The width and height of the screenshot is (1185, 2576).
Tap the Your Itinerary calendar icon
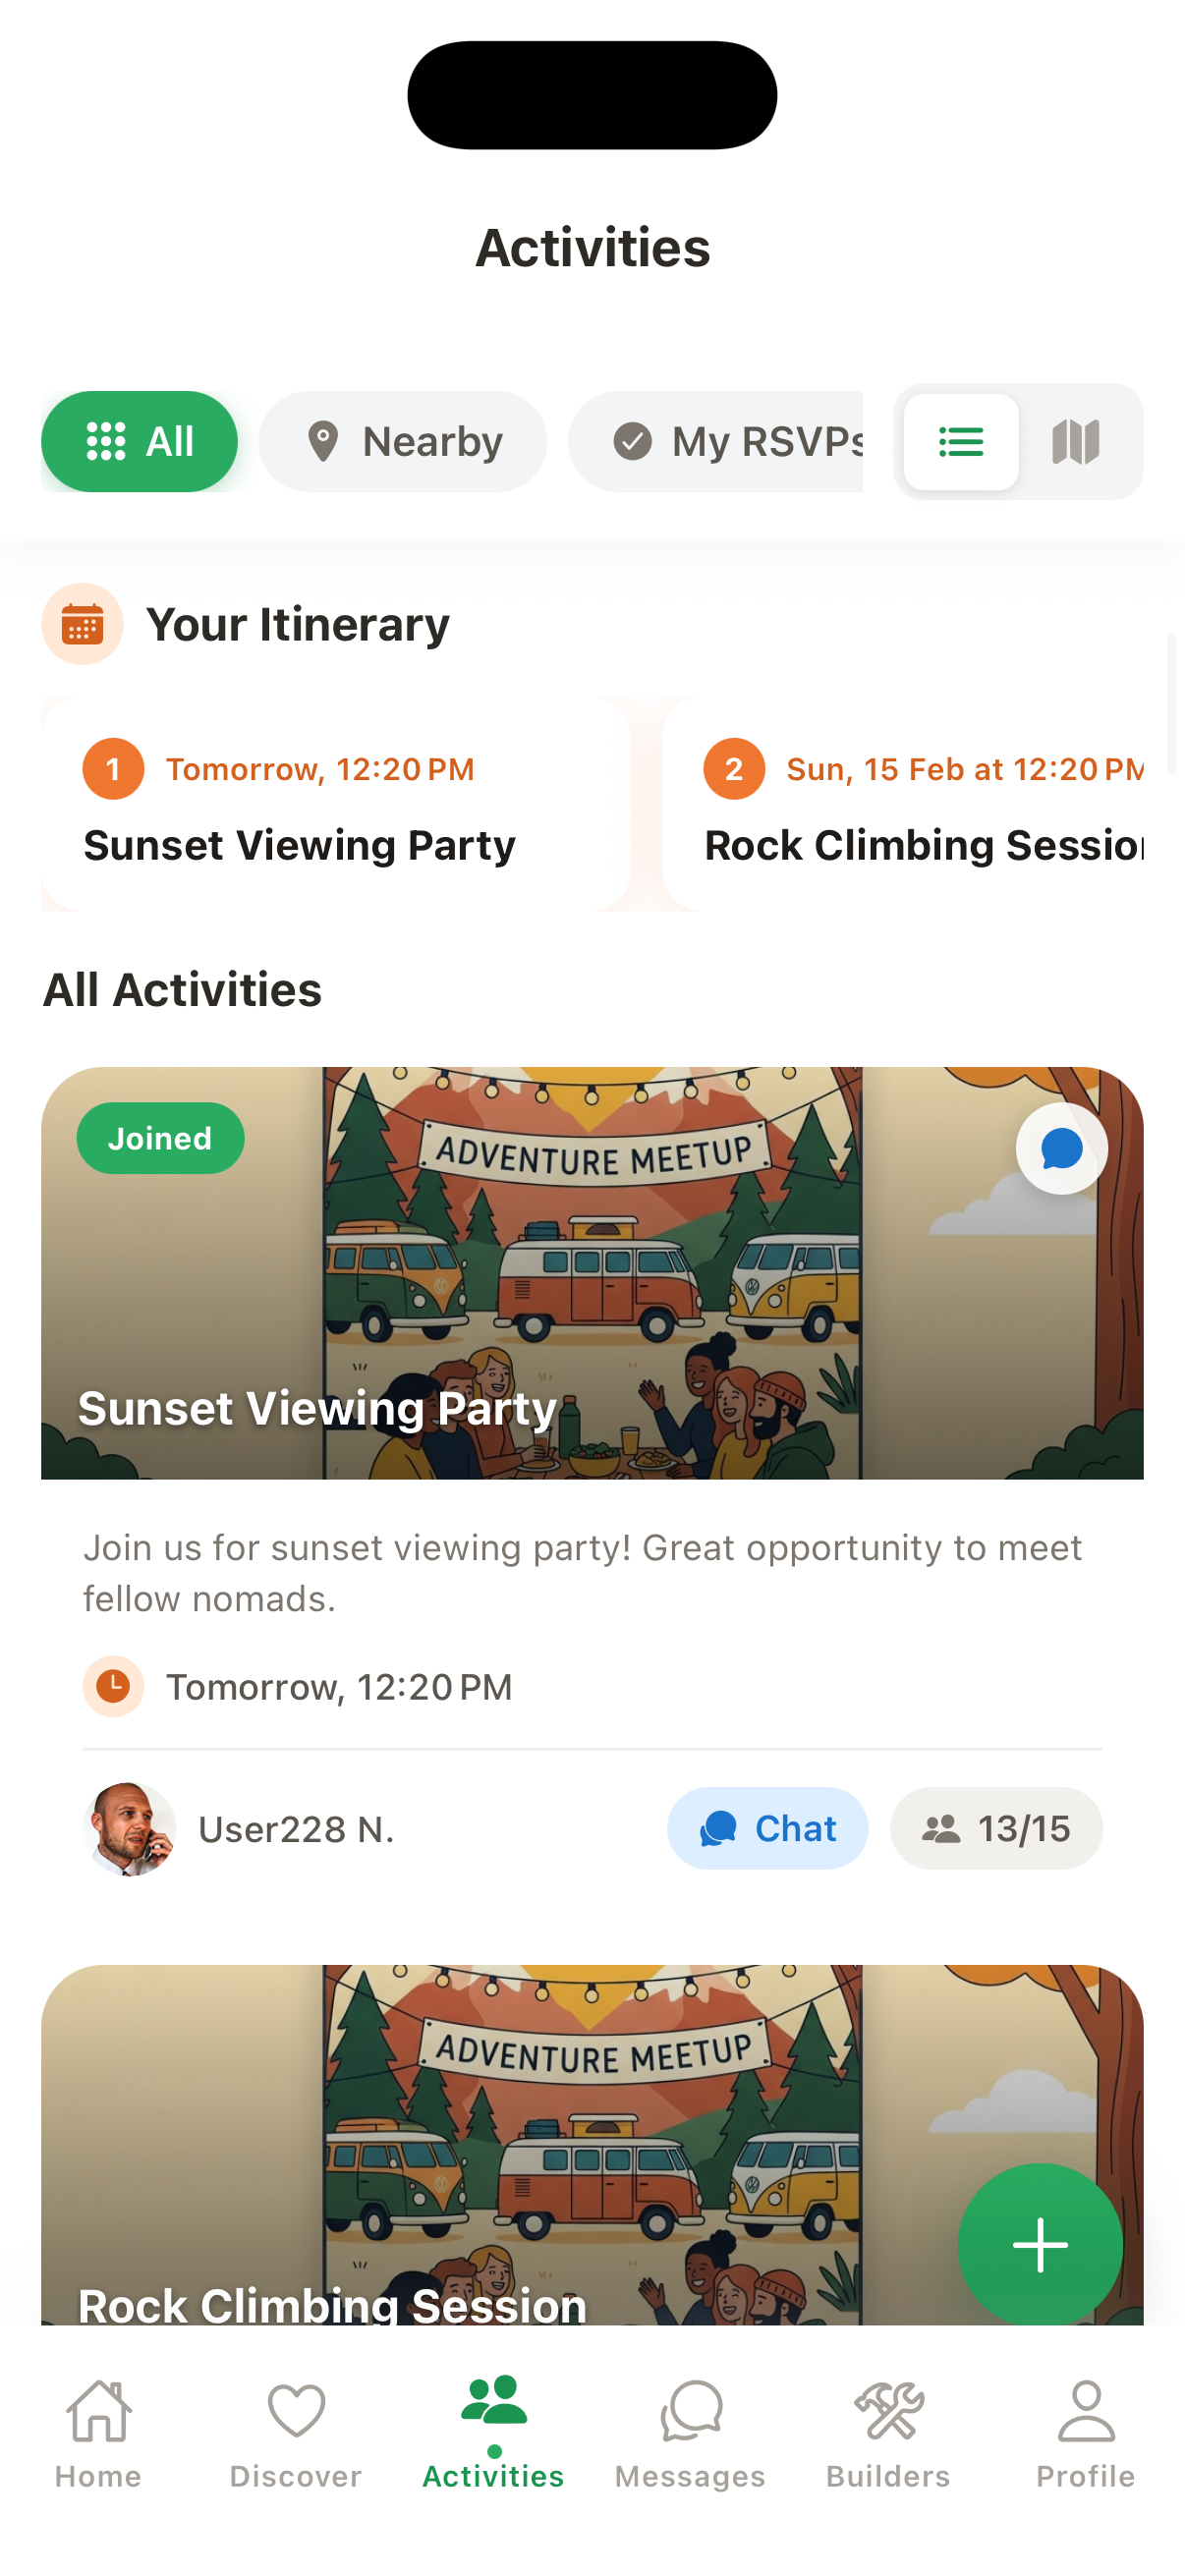pos(82,624)
